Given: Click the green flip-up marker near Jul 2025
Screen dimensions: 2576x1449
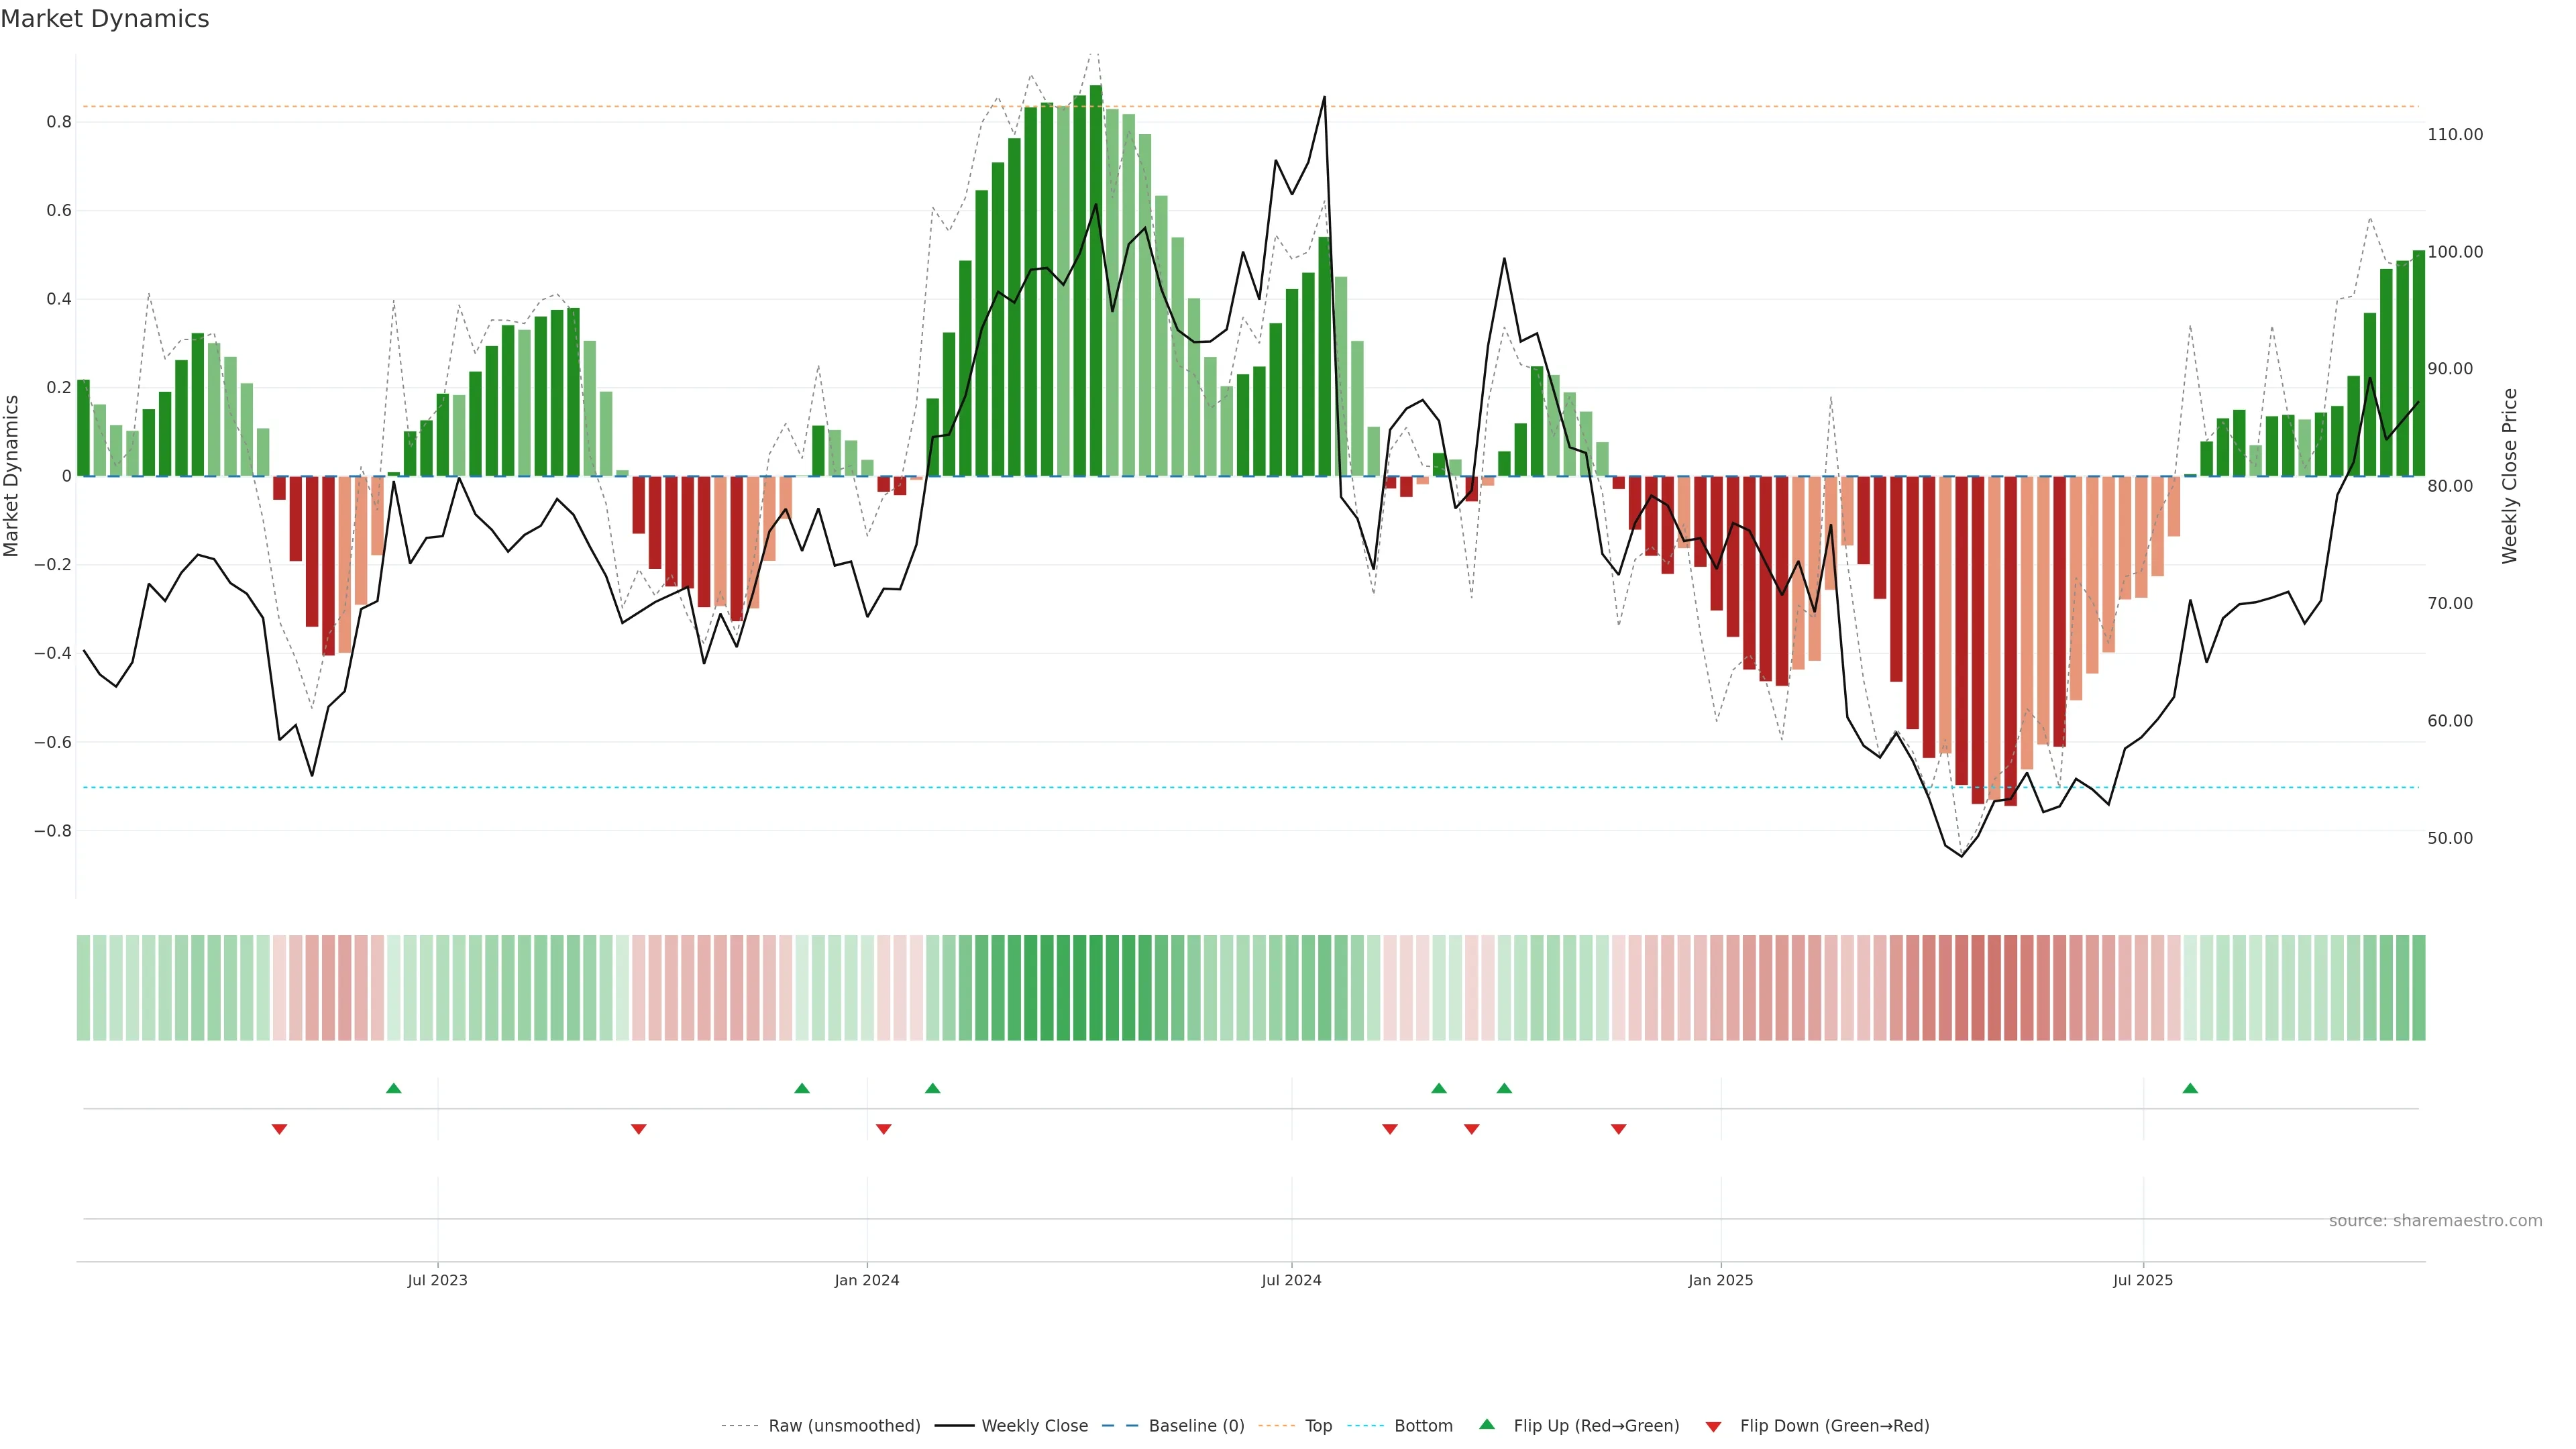Looking at the screenshot, I should 2190,1088.
